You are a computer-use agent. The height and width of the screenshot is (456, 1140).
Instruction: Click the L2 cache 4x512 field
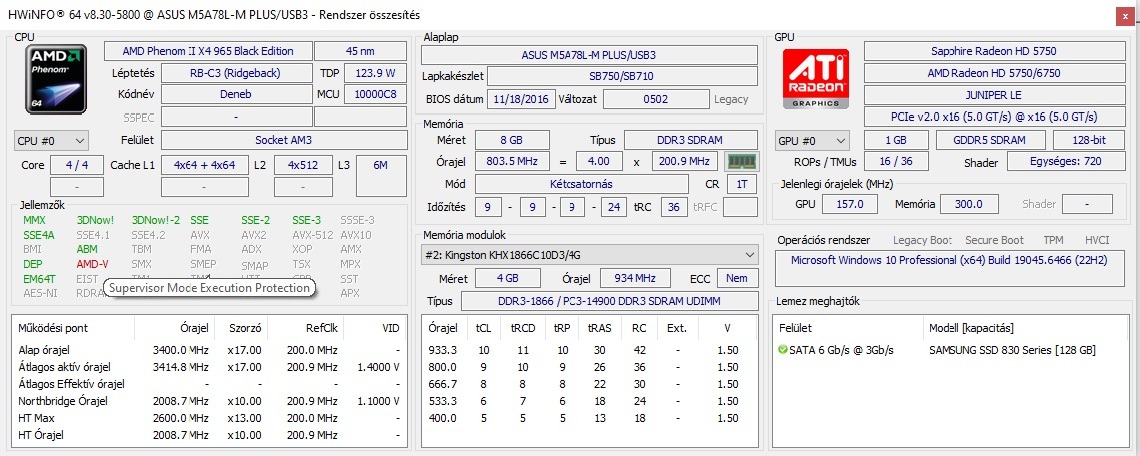(304, 165)
